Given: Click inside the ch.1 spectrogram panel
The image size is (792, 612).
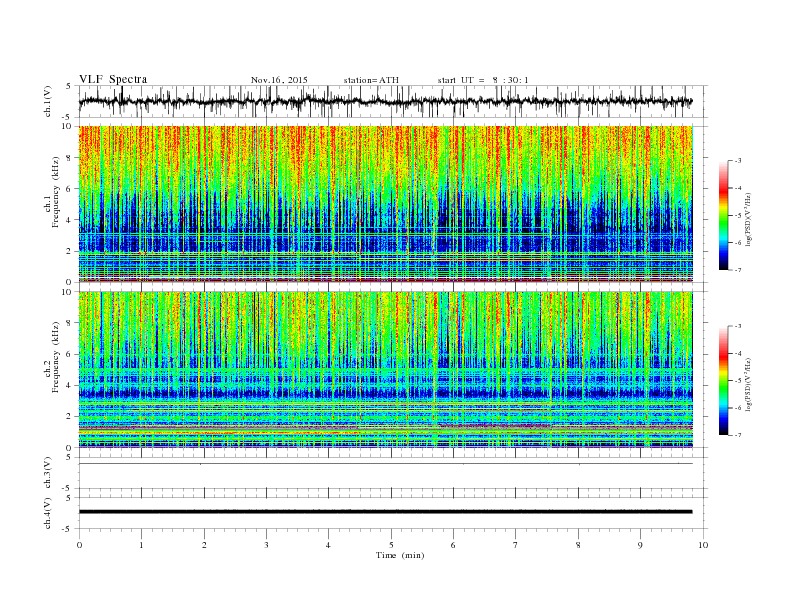Looking at the screenshot, I should point(386,204).
